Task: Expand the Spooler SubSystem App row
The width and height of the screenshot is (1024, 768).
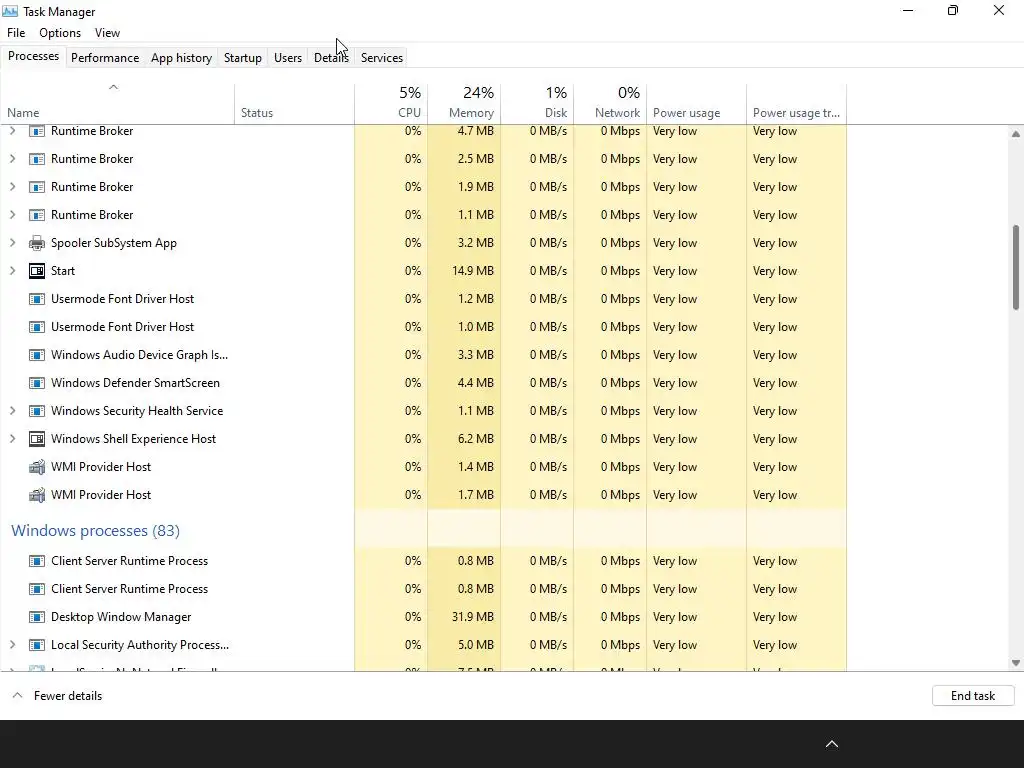Action: [x=12, y=243]
